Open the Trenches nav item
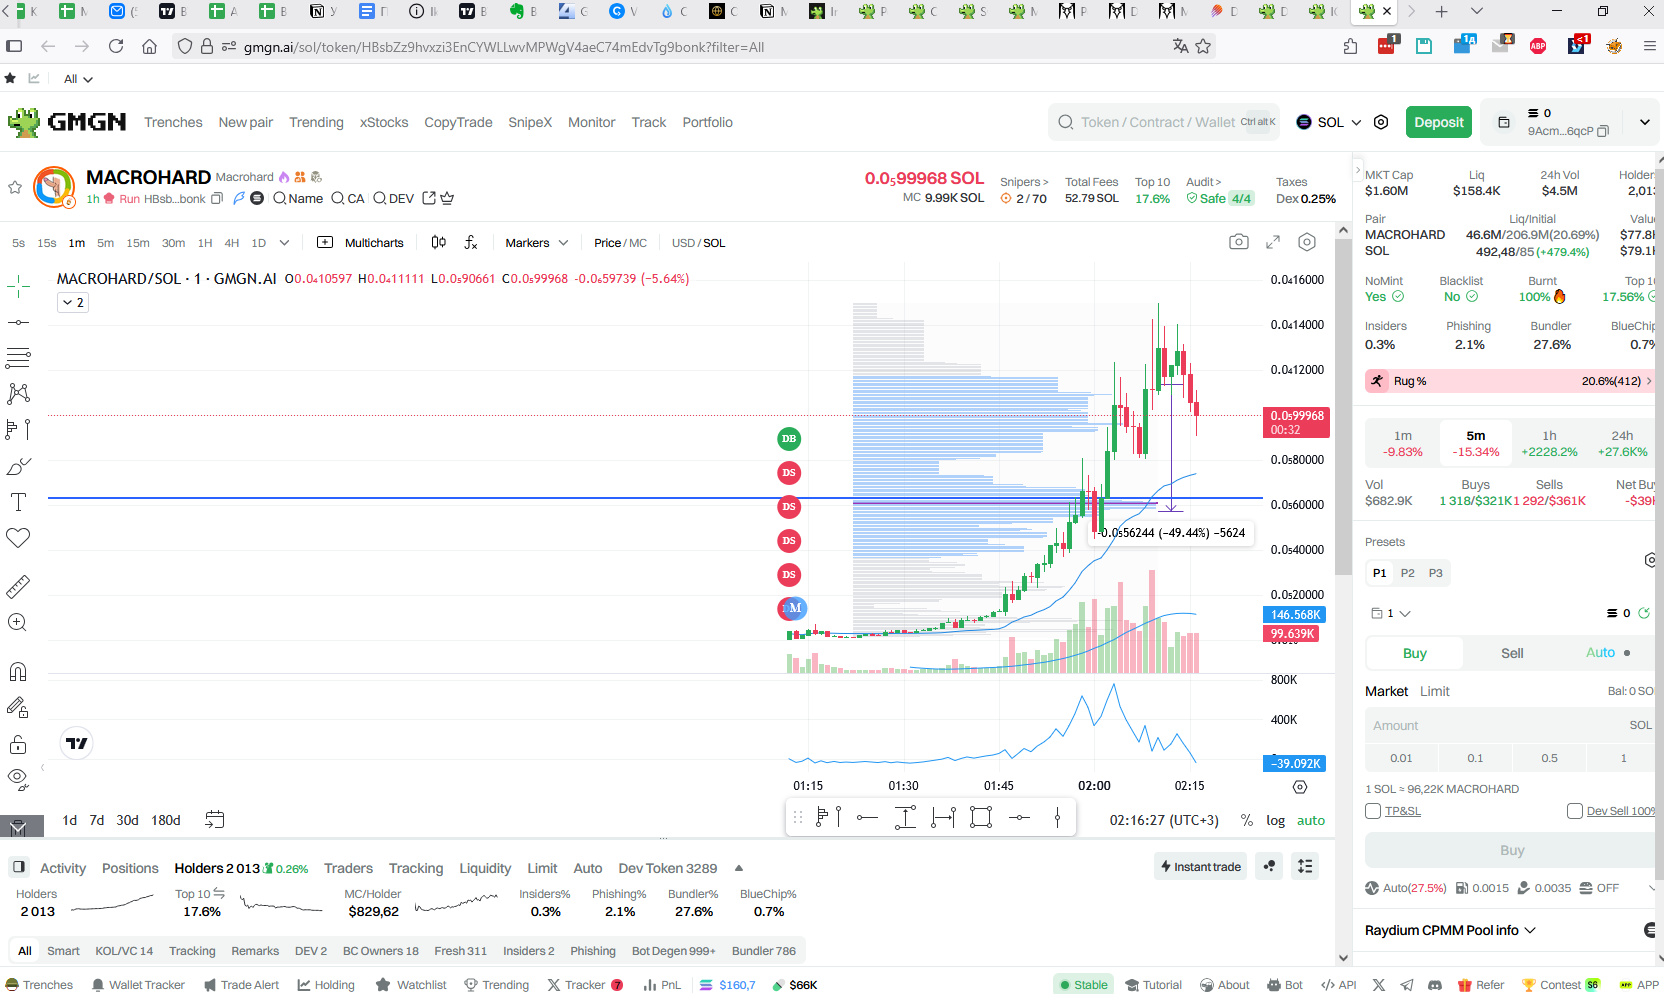The width and height of the screenshot is (1664, 994). (x=173, y=122)
